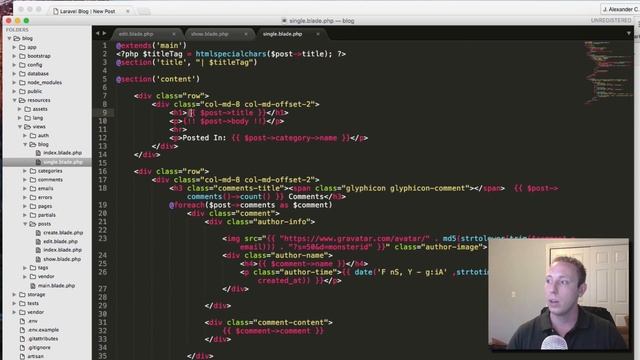Click the partials folder icon
This screenshot has height=360, width=640.
(x=33, y=215)
